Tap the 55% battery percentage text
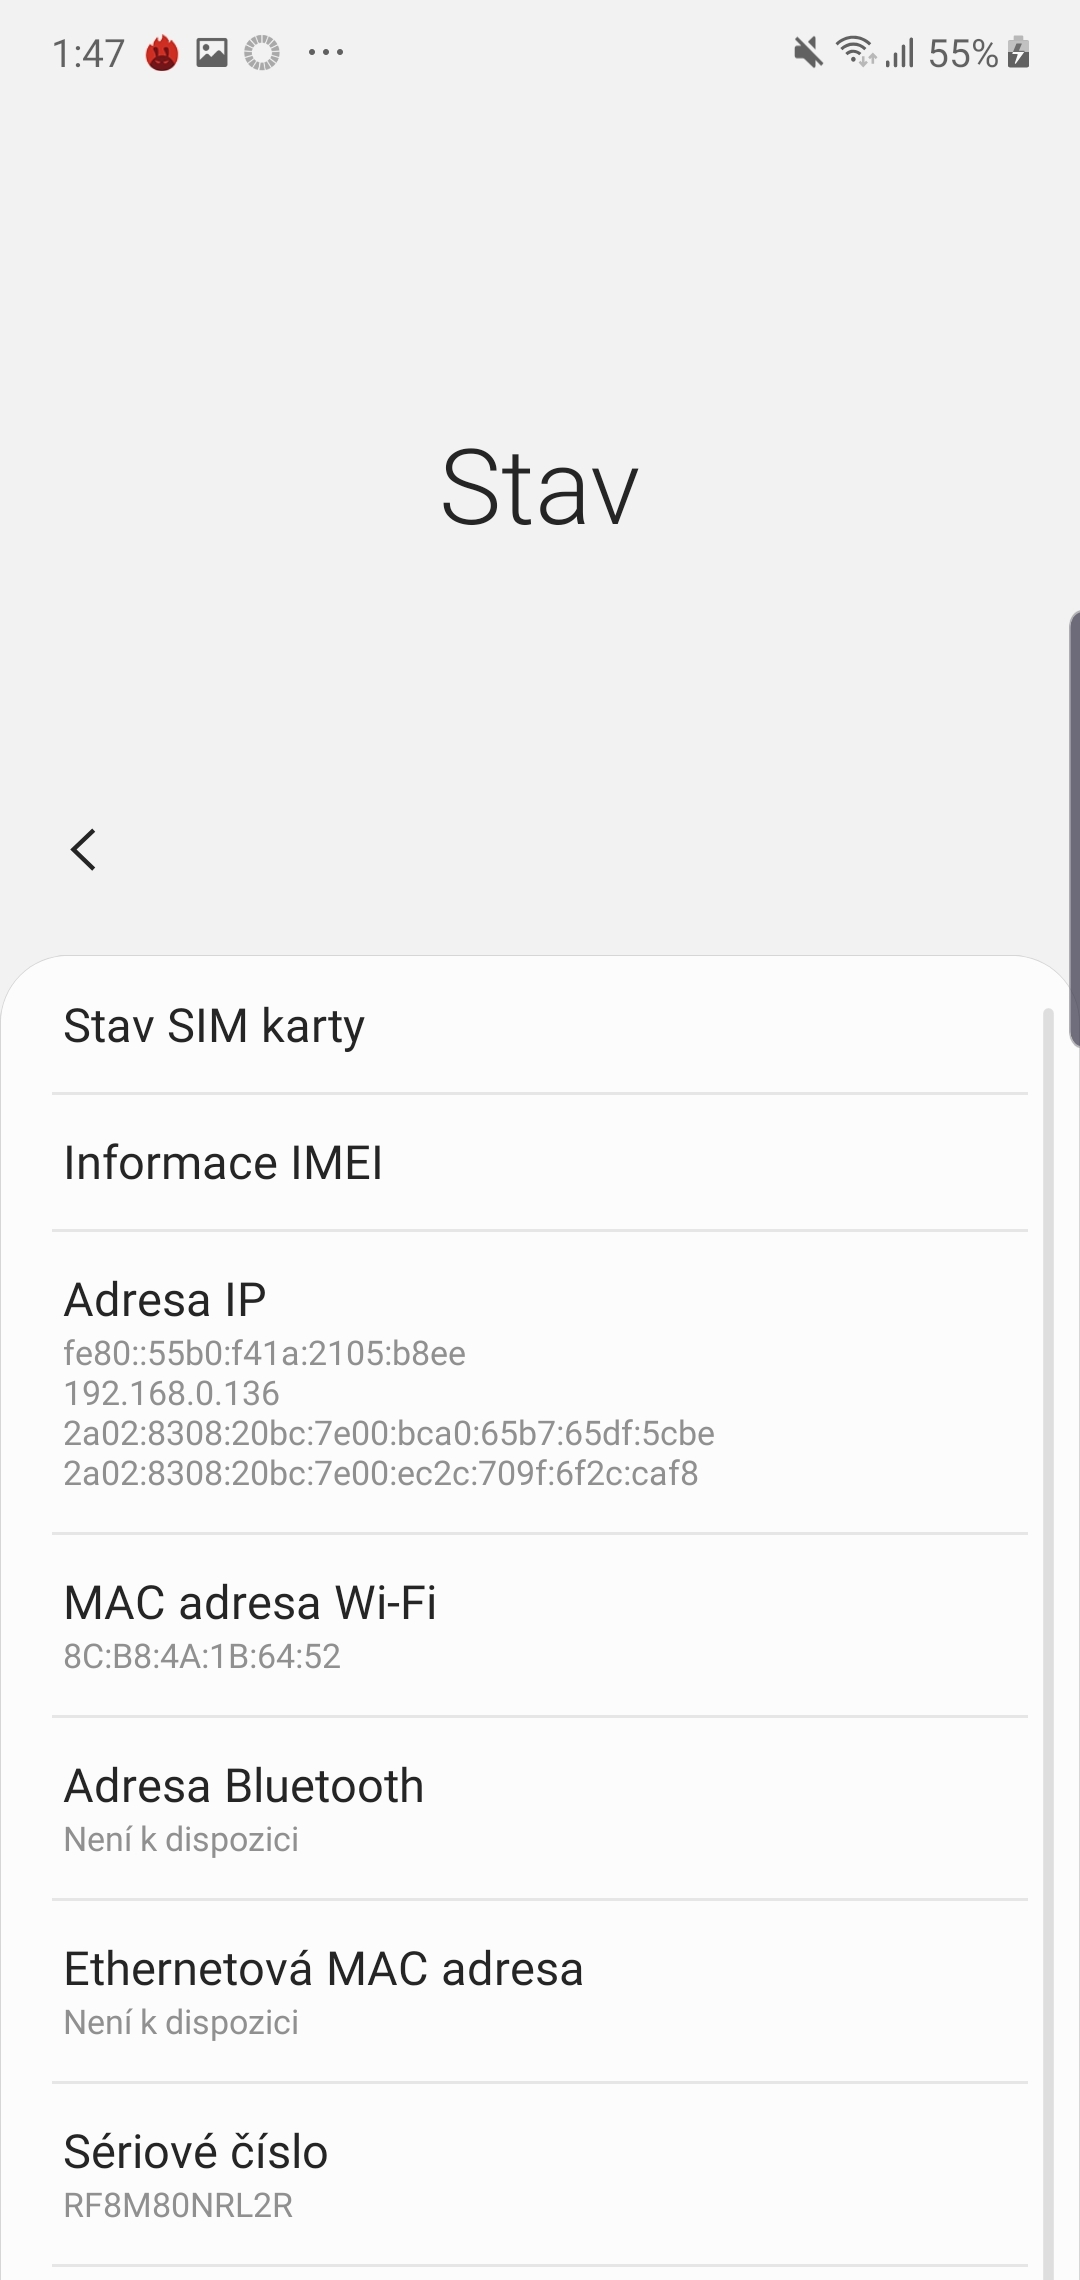1080x2280 pixels. tap(962, 53)
